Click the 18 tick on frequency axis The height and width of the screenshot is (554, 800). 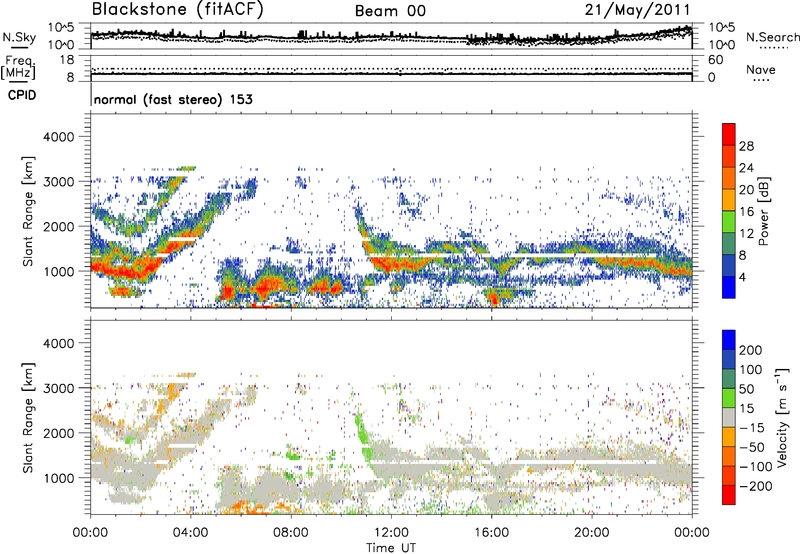(x=66, y=60)
